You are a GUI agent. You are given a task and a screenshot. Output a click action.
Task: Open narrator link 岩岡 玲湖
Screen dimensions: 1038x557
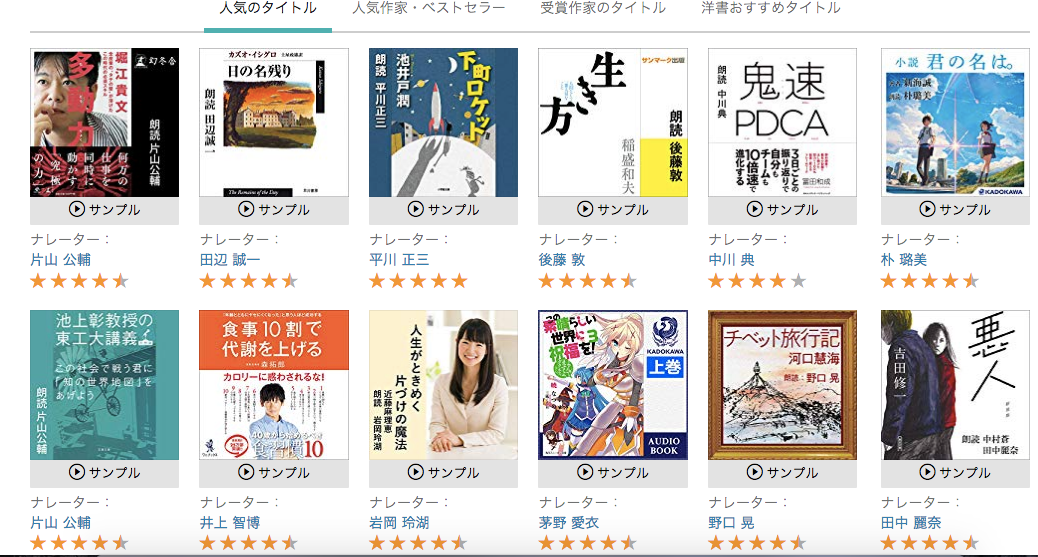[400, 523]
